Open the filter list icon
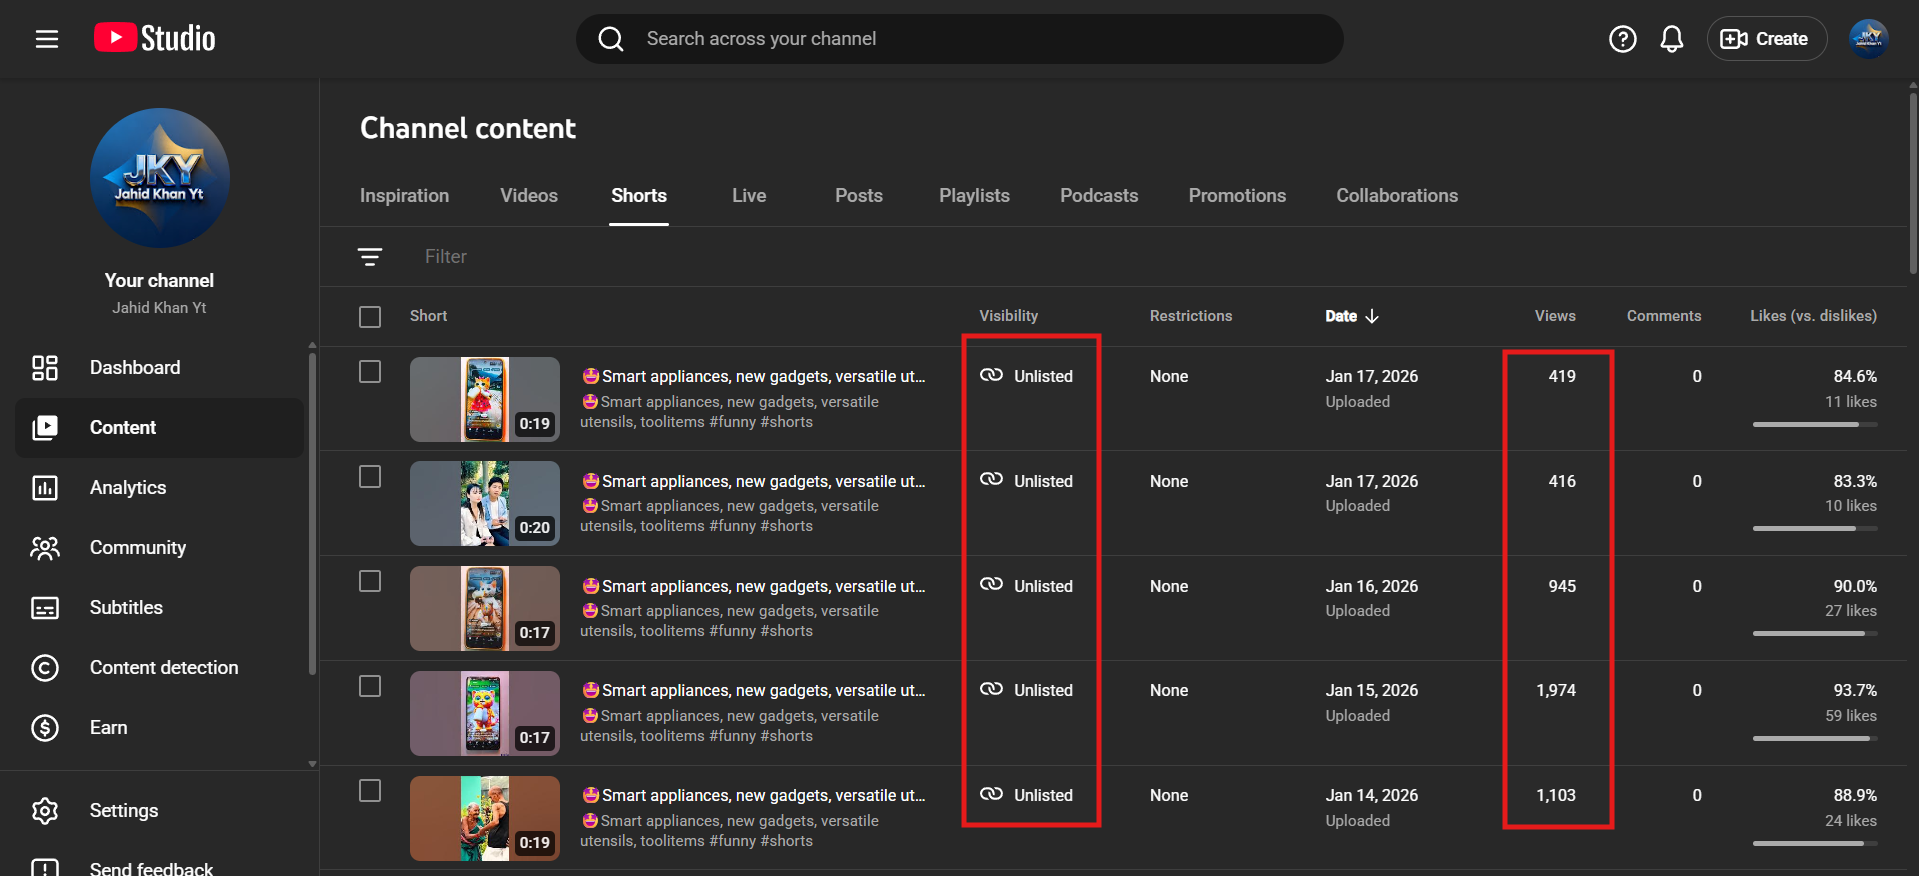The height and width of the screenshot is (876, 1919). tap(370, 257)
